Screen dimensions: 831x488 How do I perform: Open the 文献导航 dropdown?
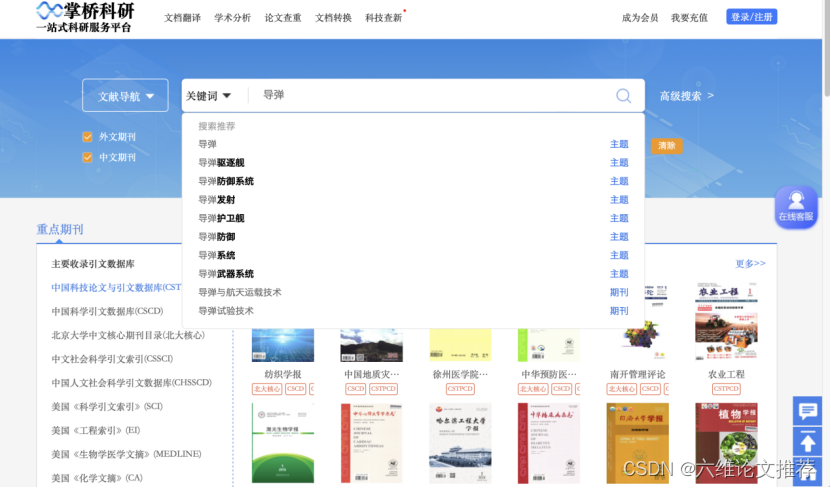tap(125, 96)
